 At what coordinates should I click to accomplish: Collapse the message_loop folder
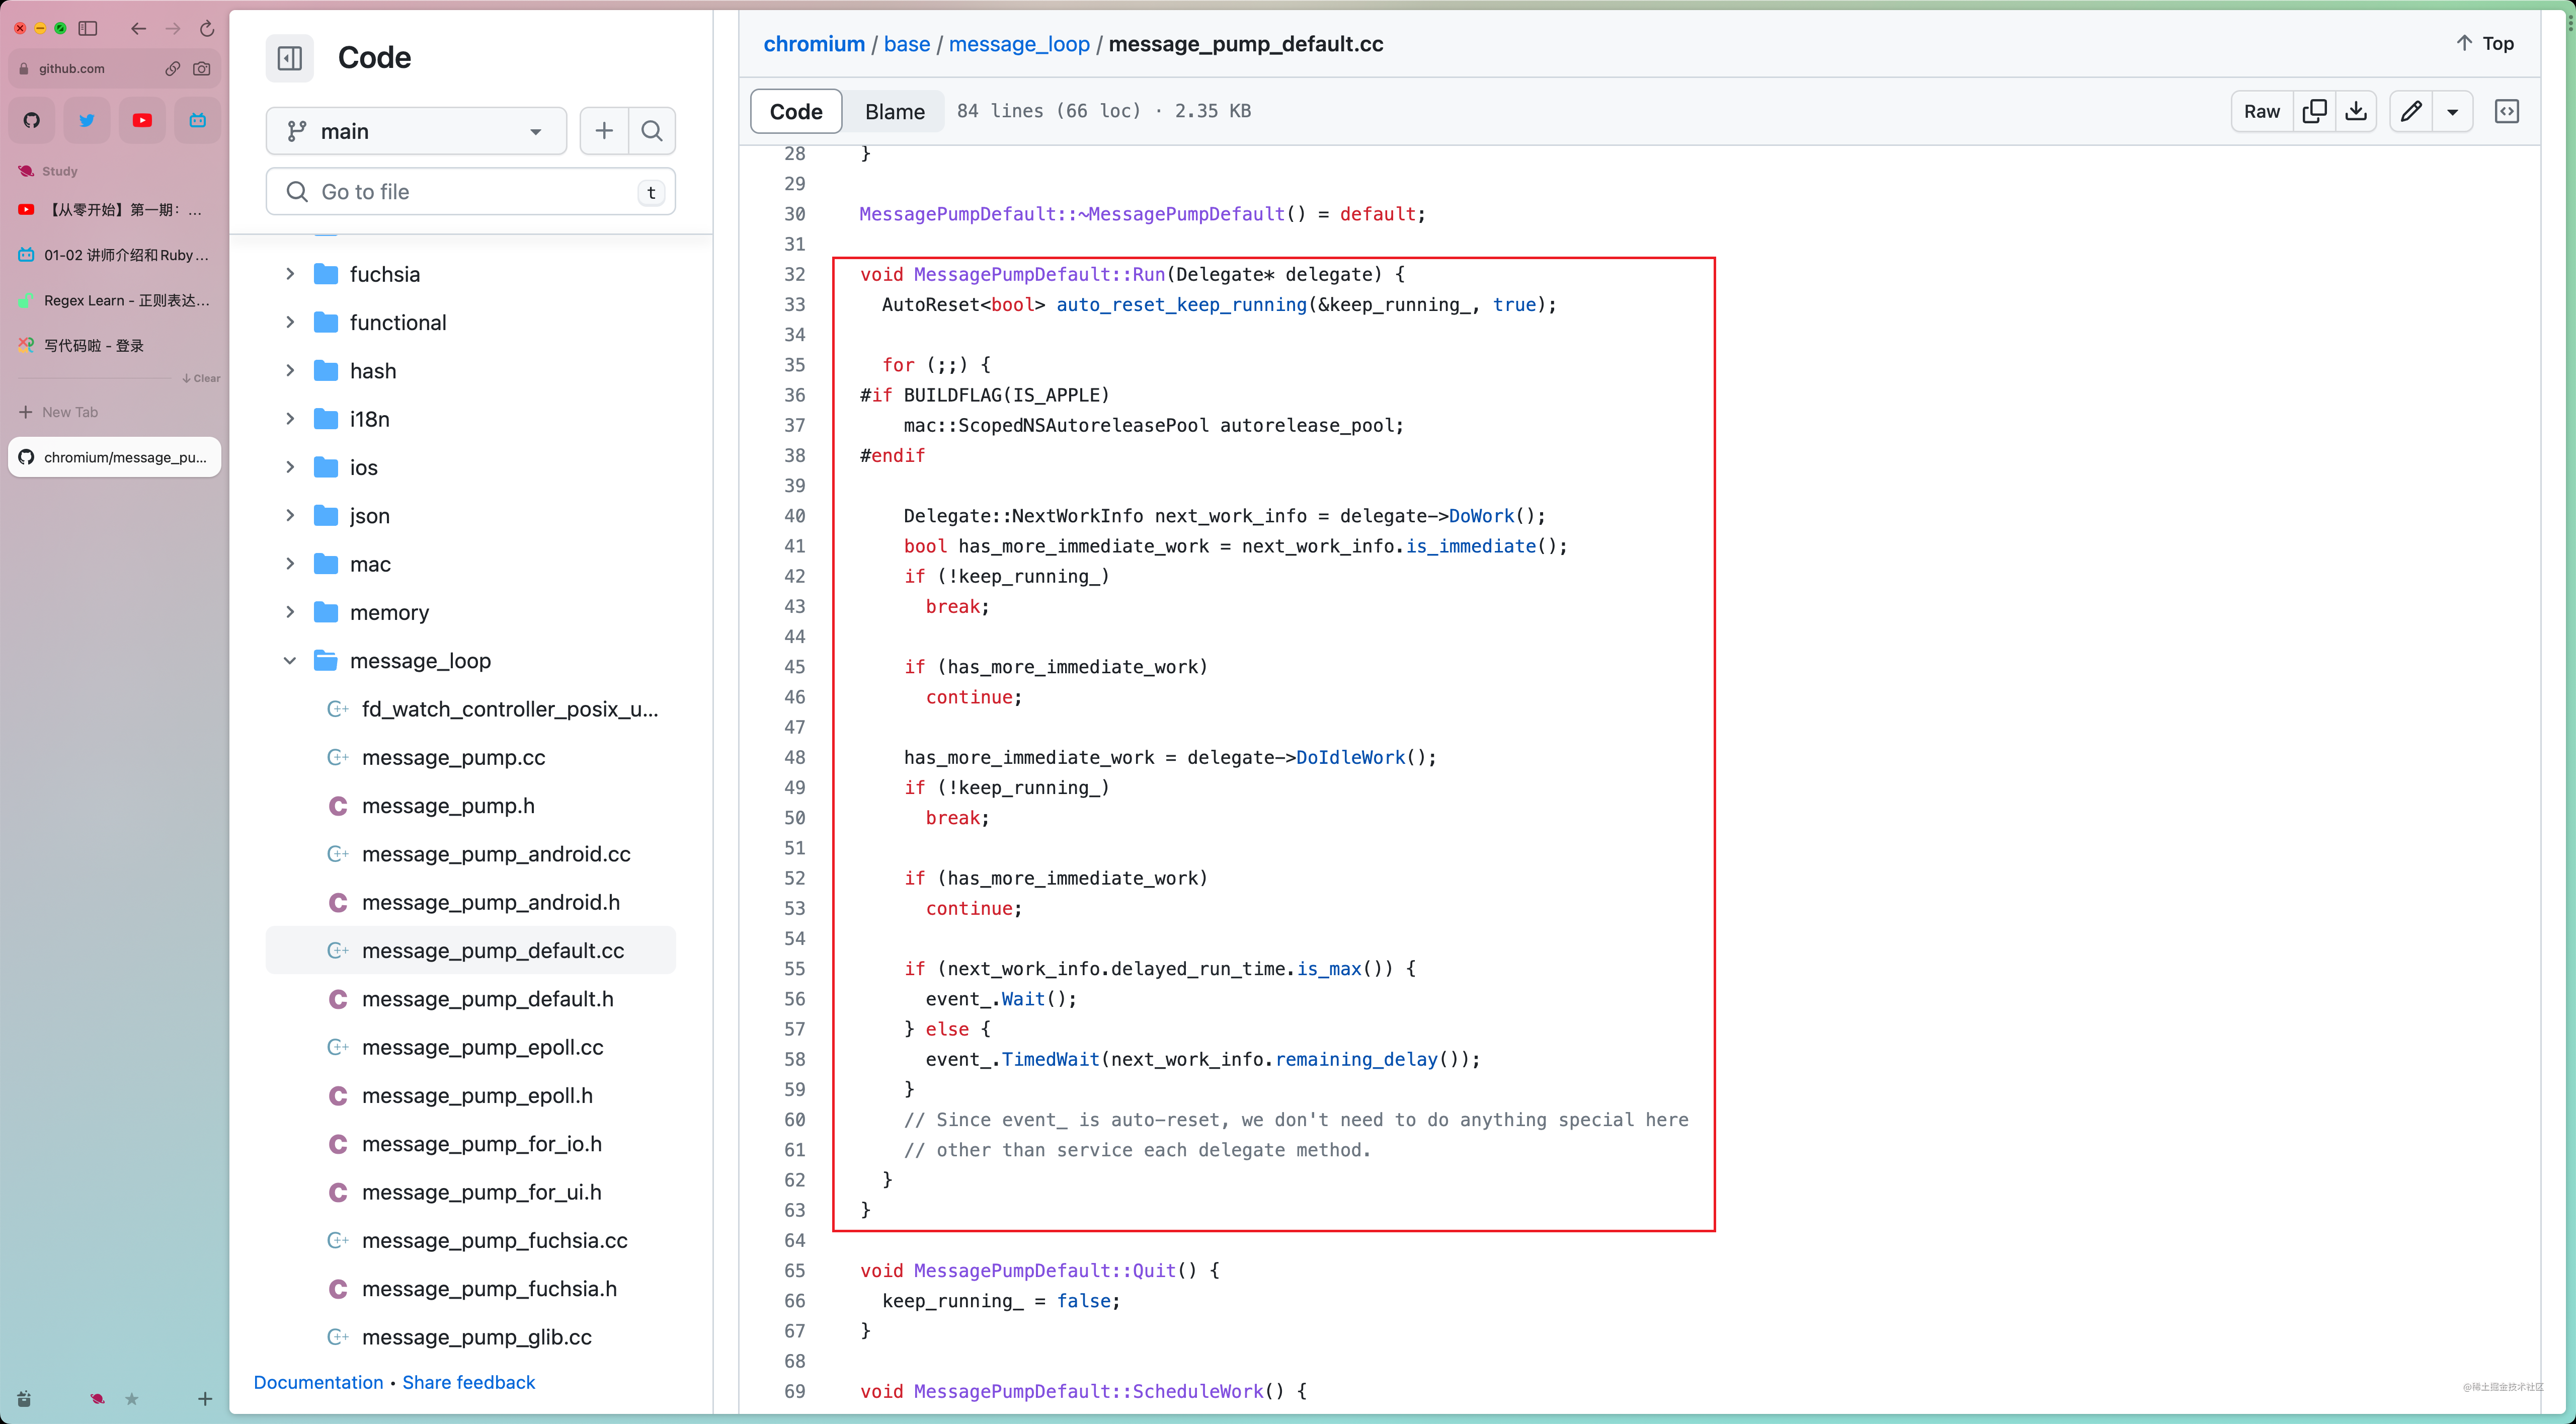[290, 660]
